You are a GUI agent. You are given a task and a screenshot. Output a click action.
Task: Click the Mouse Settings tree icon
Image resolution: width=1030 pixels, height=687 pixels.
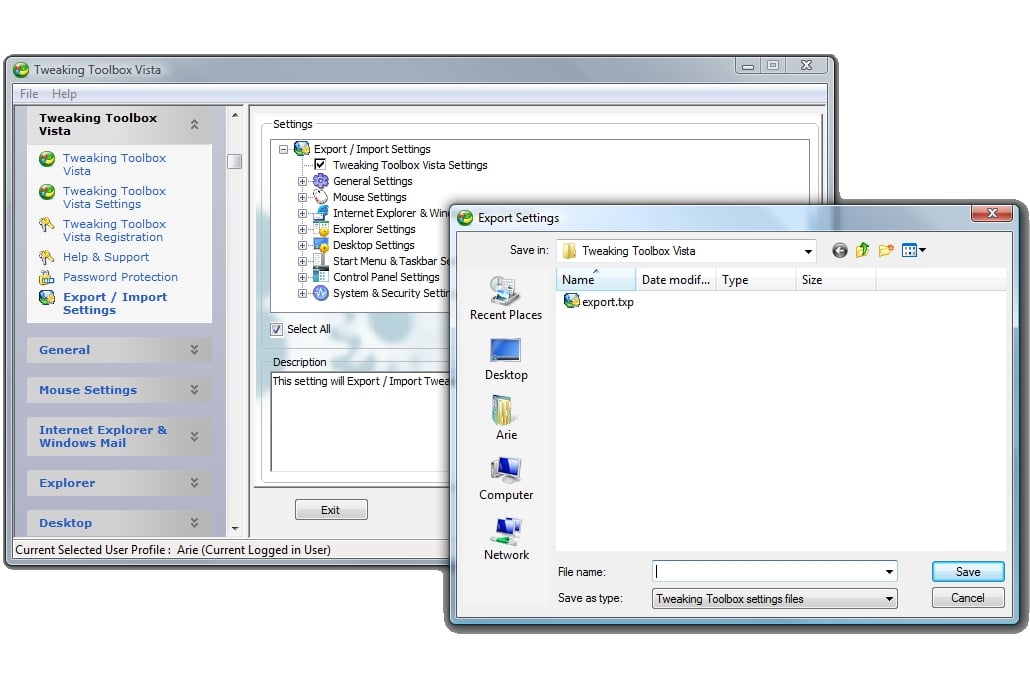click(x=318, y=196)
